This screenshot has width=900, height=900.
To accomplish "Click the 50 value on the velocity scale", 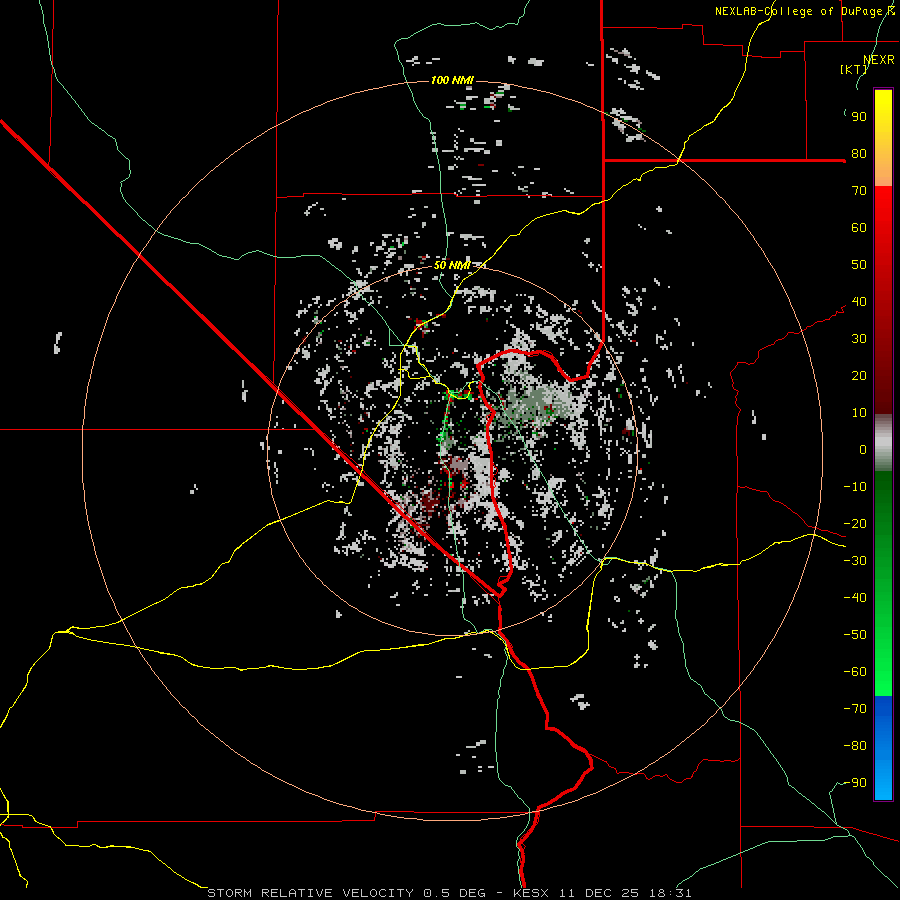I will (859, 265).
